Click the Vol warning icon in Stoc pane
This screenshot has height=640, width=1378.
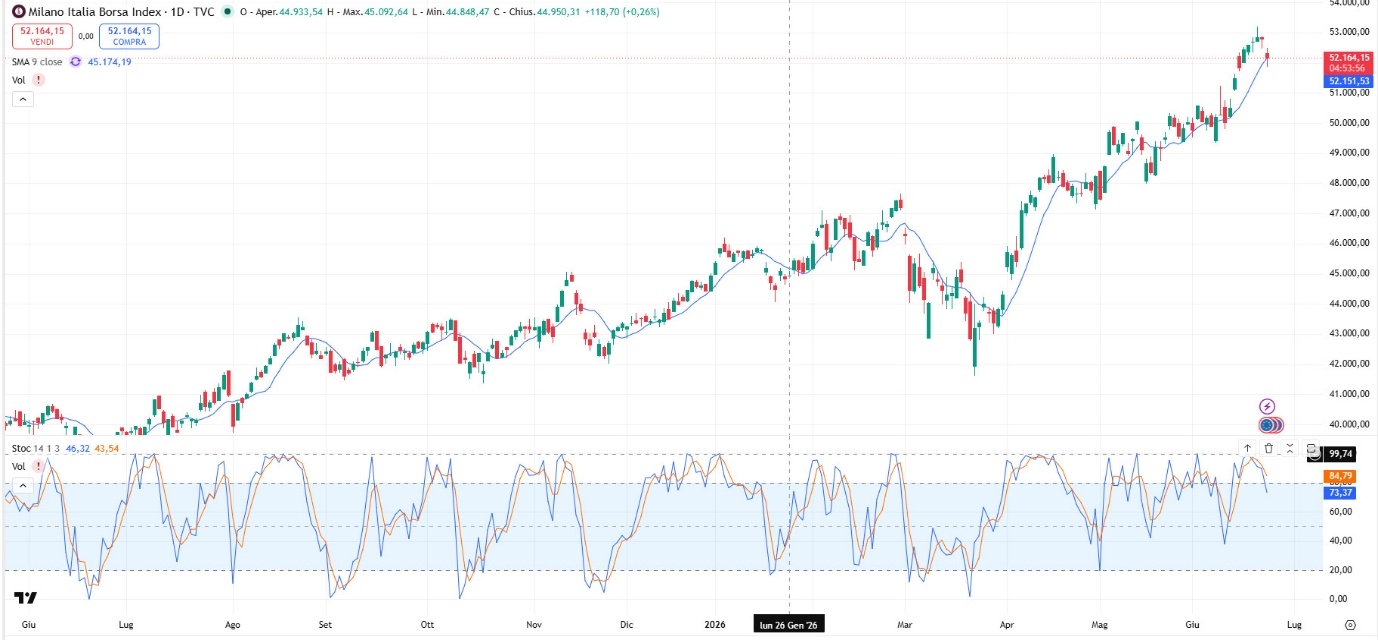(x=37, y=466)
